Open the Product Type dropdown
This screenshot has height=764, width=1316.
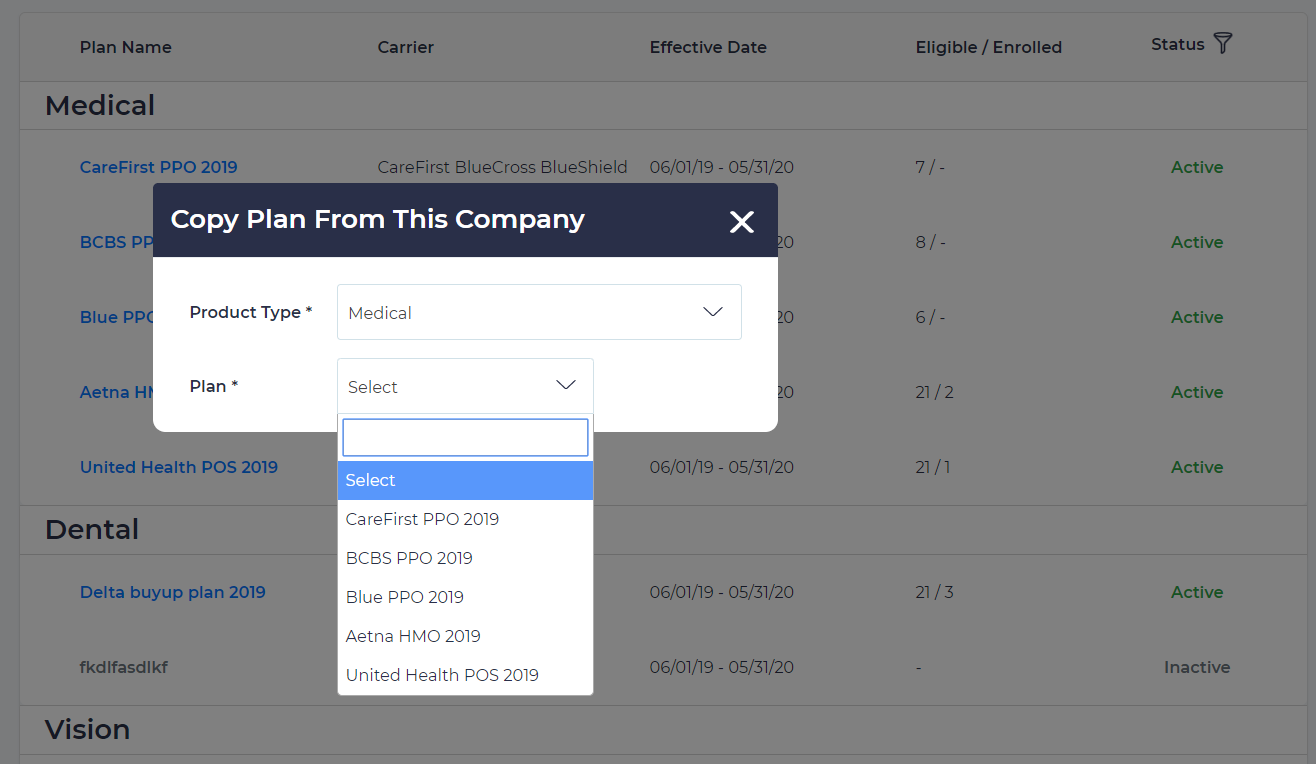pyautogui.click(x=539, y=312)
